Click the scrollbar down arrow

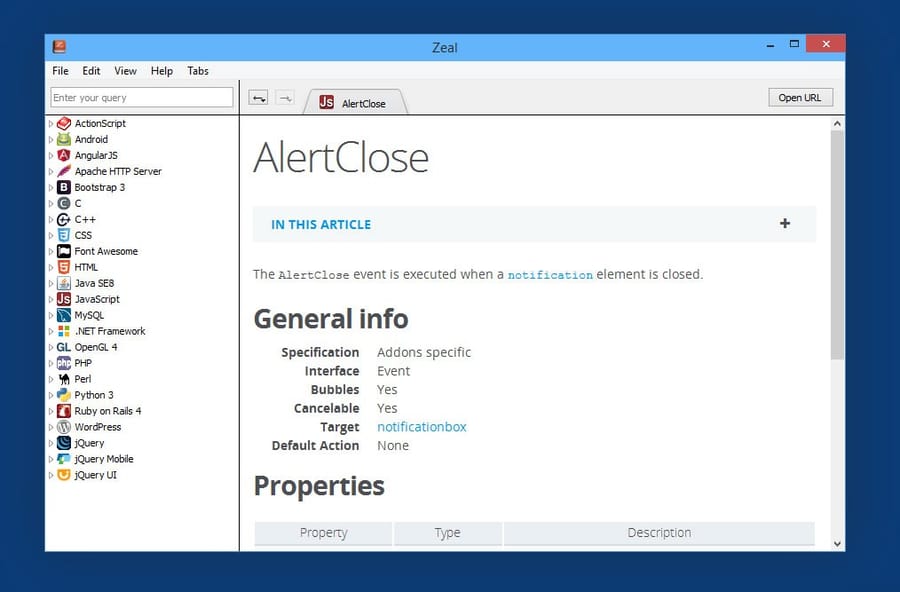(837, 544)
